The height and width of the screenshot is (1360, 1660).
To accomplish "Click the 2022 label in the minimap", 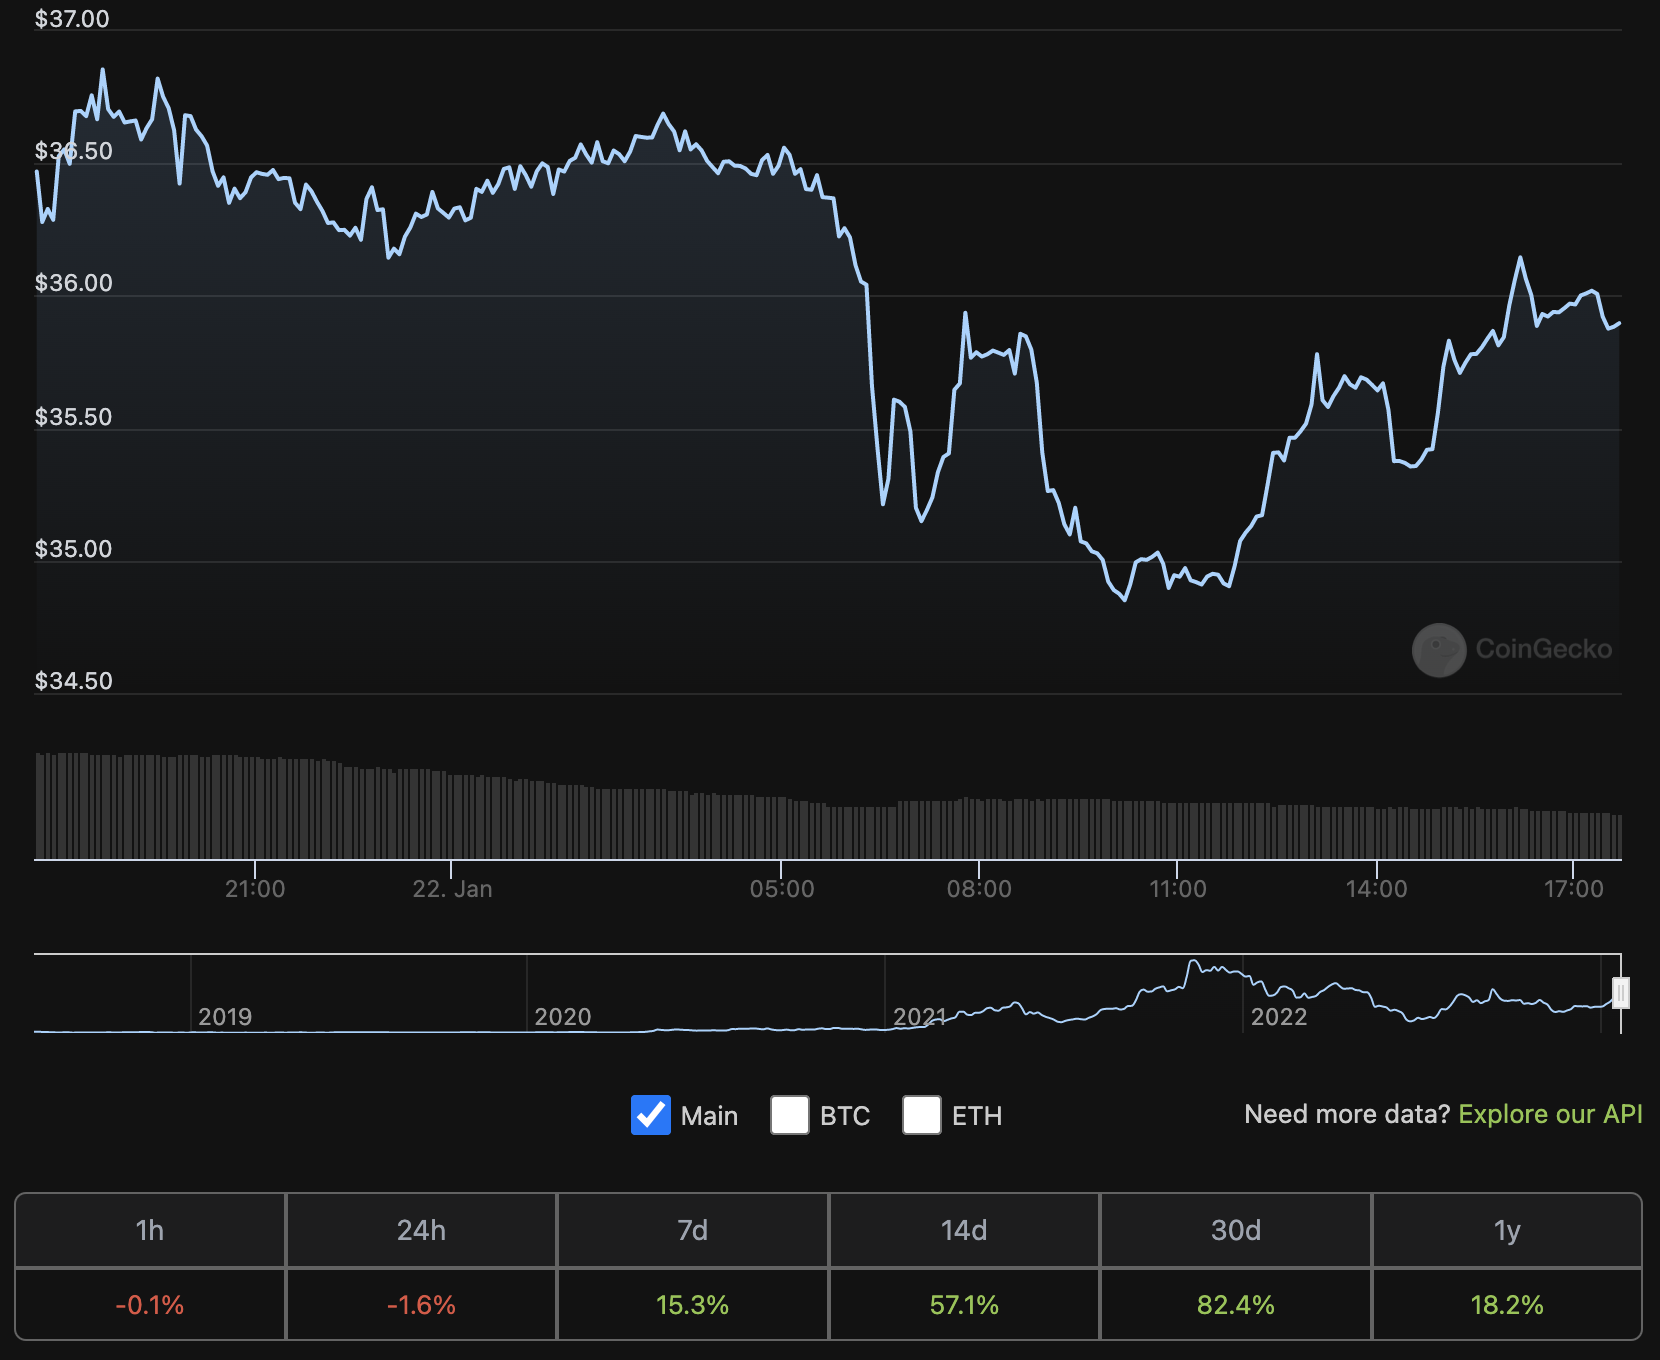I will [1281, 1017].
